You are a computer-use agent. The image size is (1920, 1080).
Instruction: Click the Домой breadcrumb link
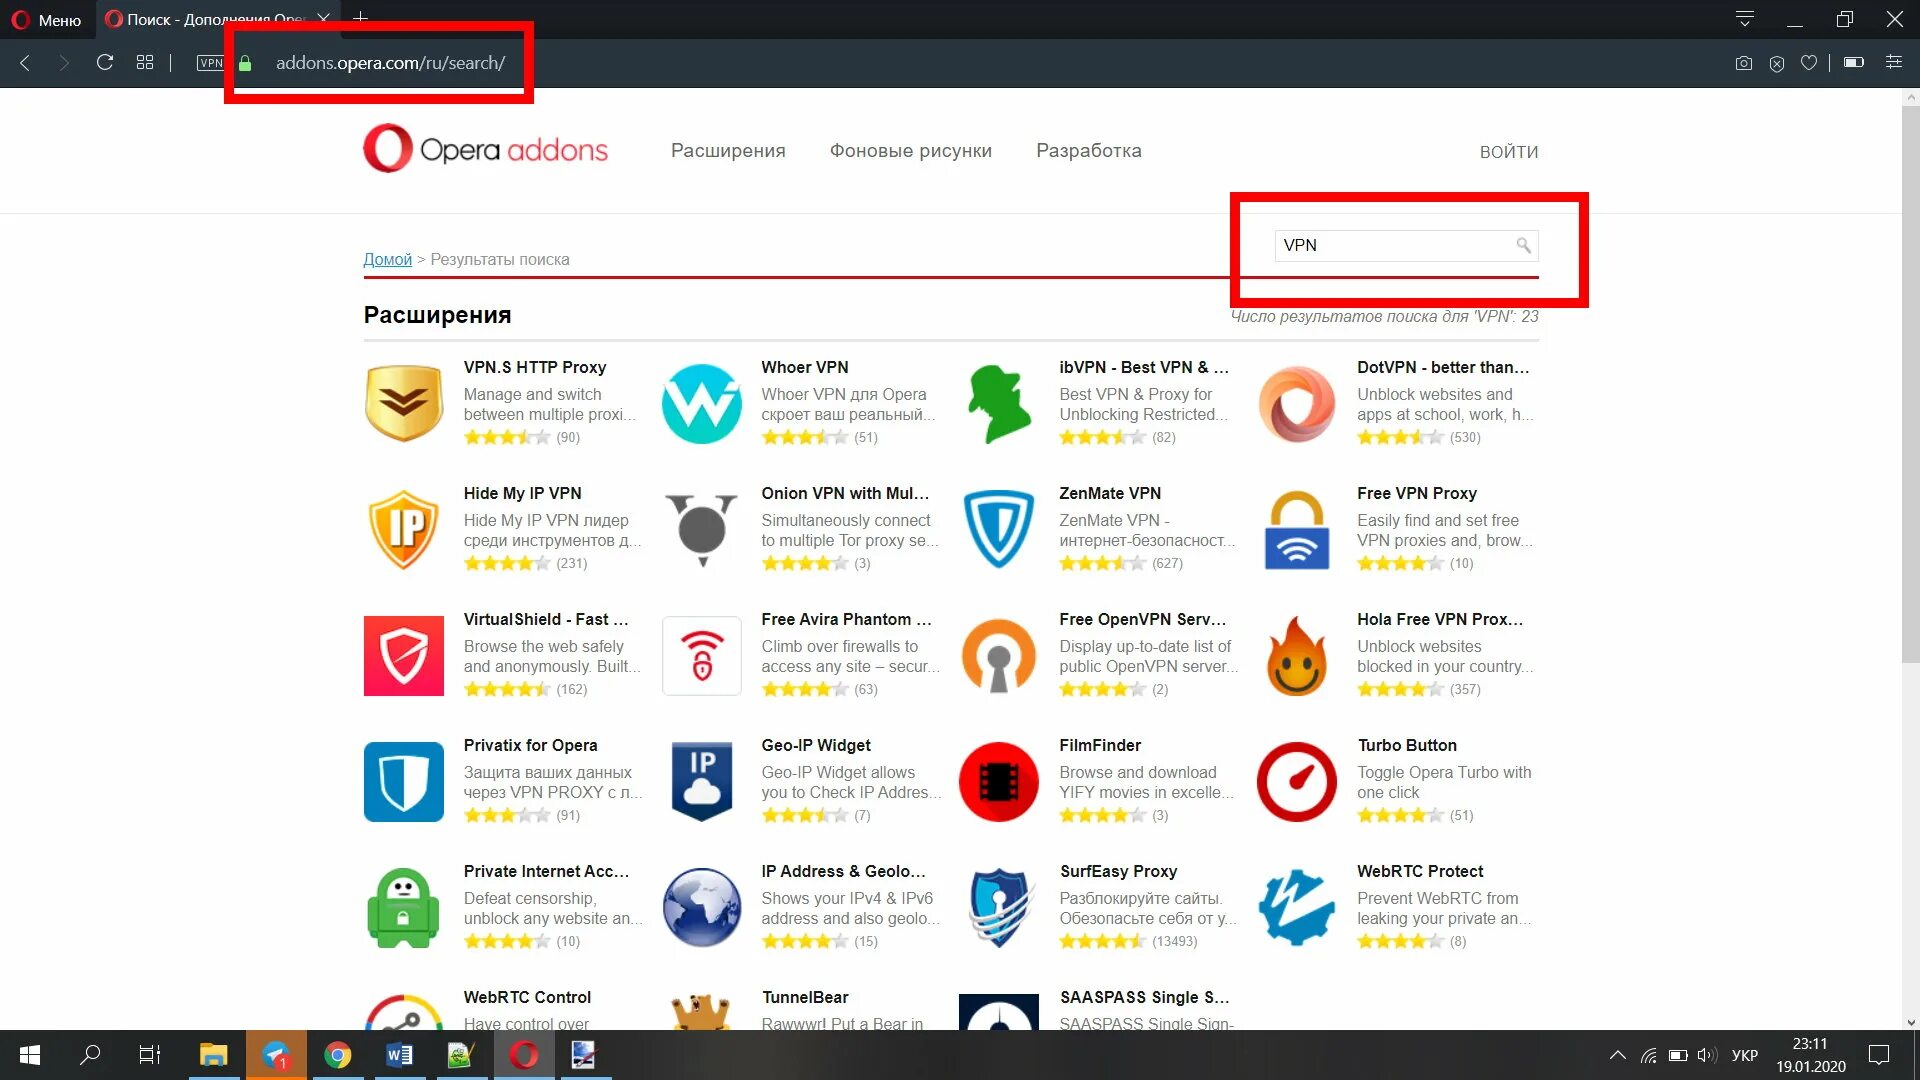(386, 258)
